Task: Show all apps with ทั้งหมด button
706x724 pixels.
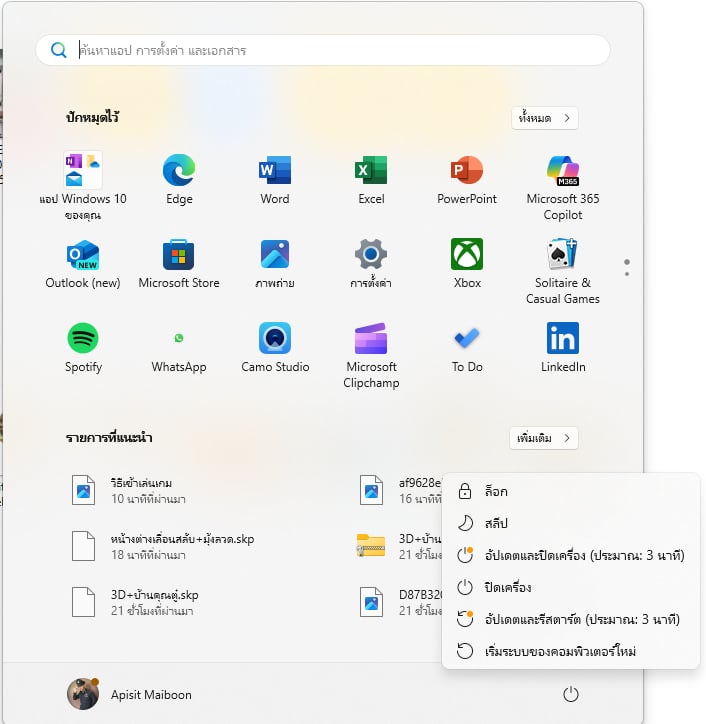Action: pos(544,118)
